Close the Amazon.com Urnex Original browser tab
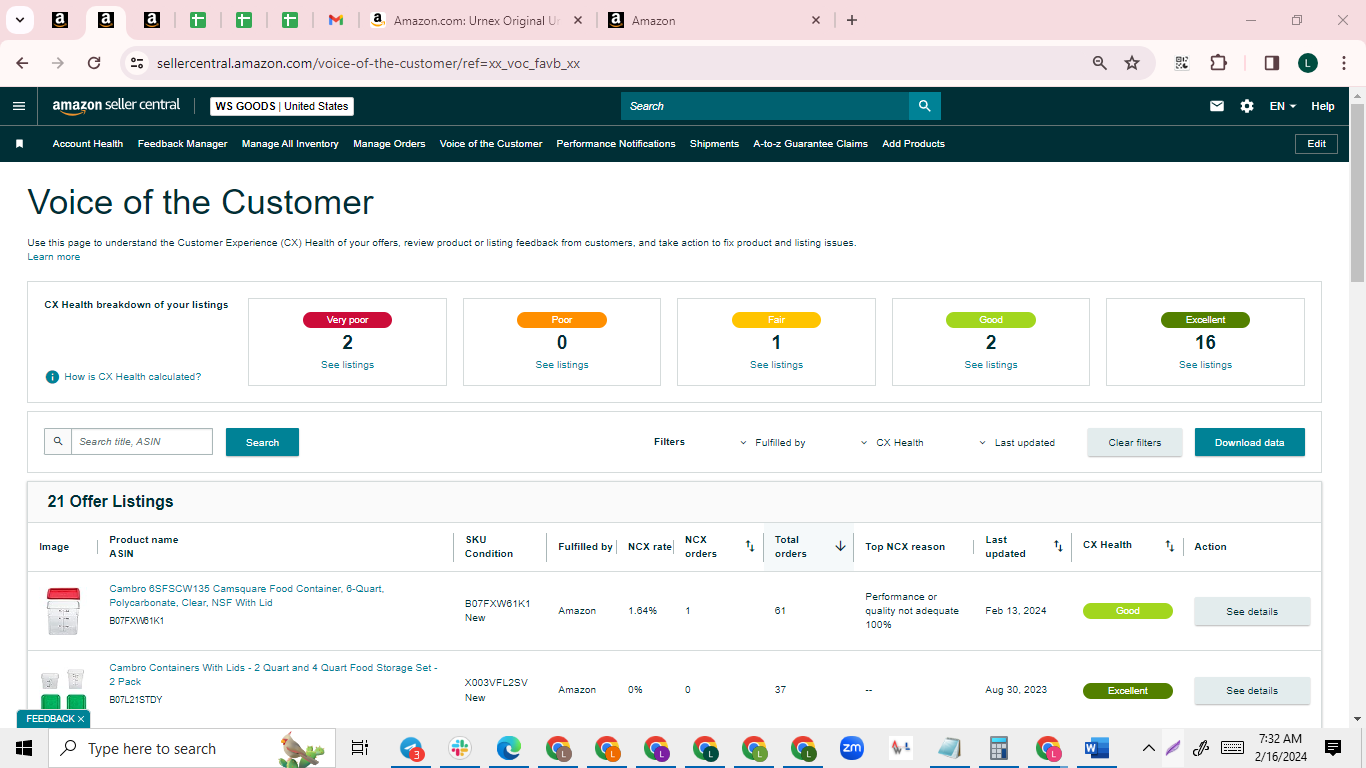Image resolution: width=1366 pixels, height=768 pixels. pos(578,20)
